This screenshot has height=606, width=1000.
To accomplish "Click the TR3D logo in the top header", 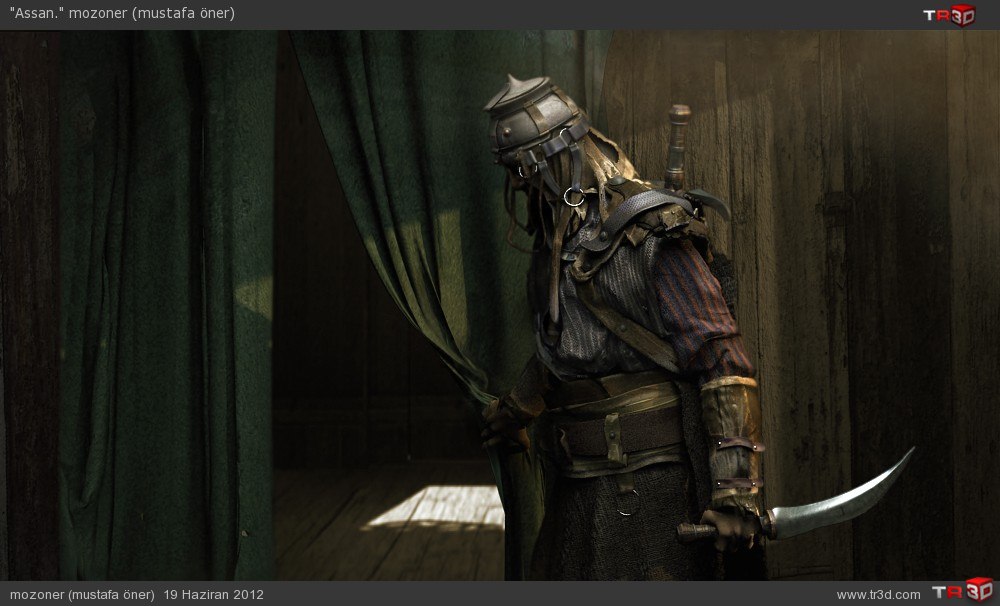I will [948, 14].
